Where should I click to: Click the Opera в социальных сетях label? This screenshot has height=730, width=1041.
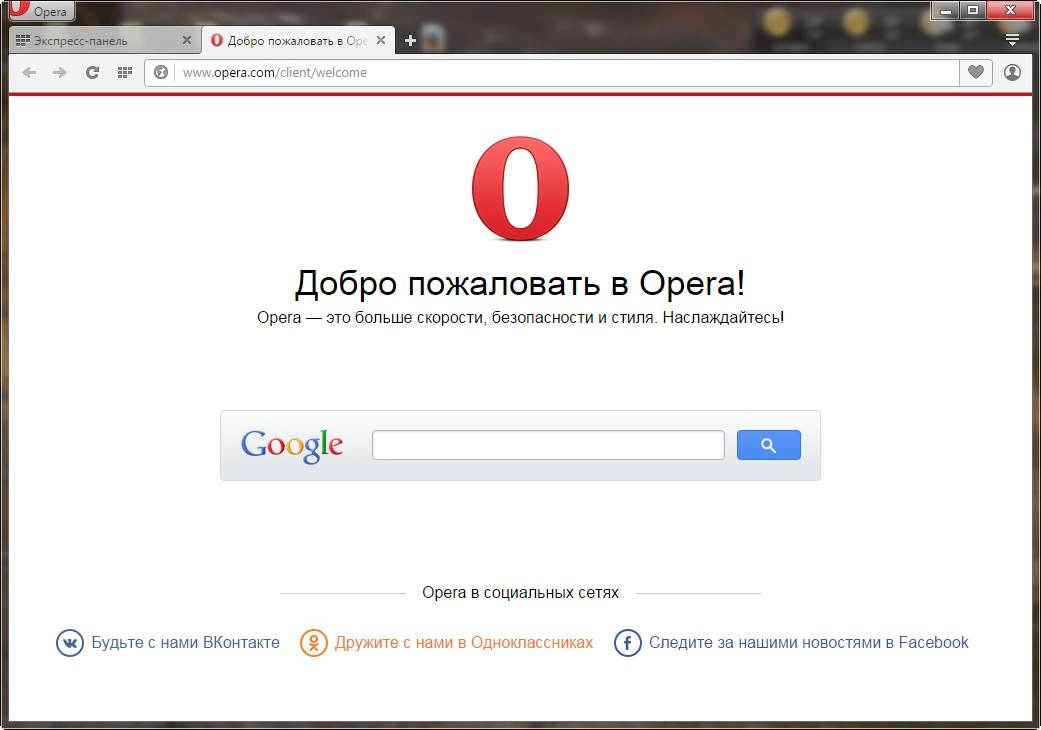pyautogui.click(x=520, y=593)
